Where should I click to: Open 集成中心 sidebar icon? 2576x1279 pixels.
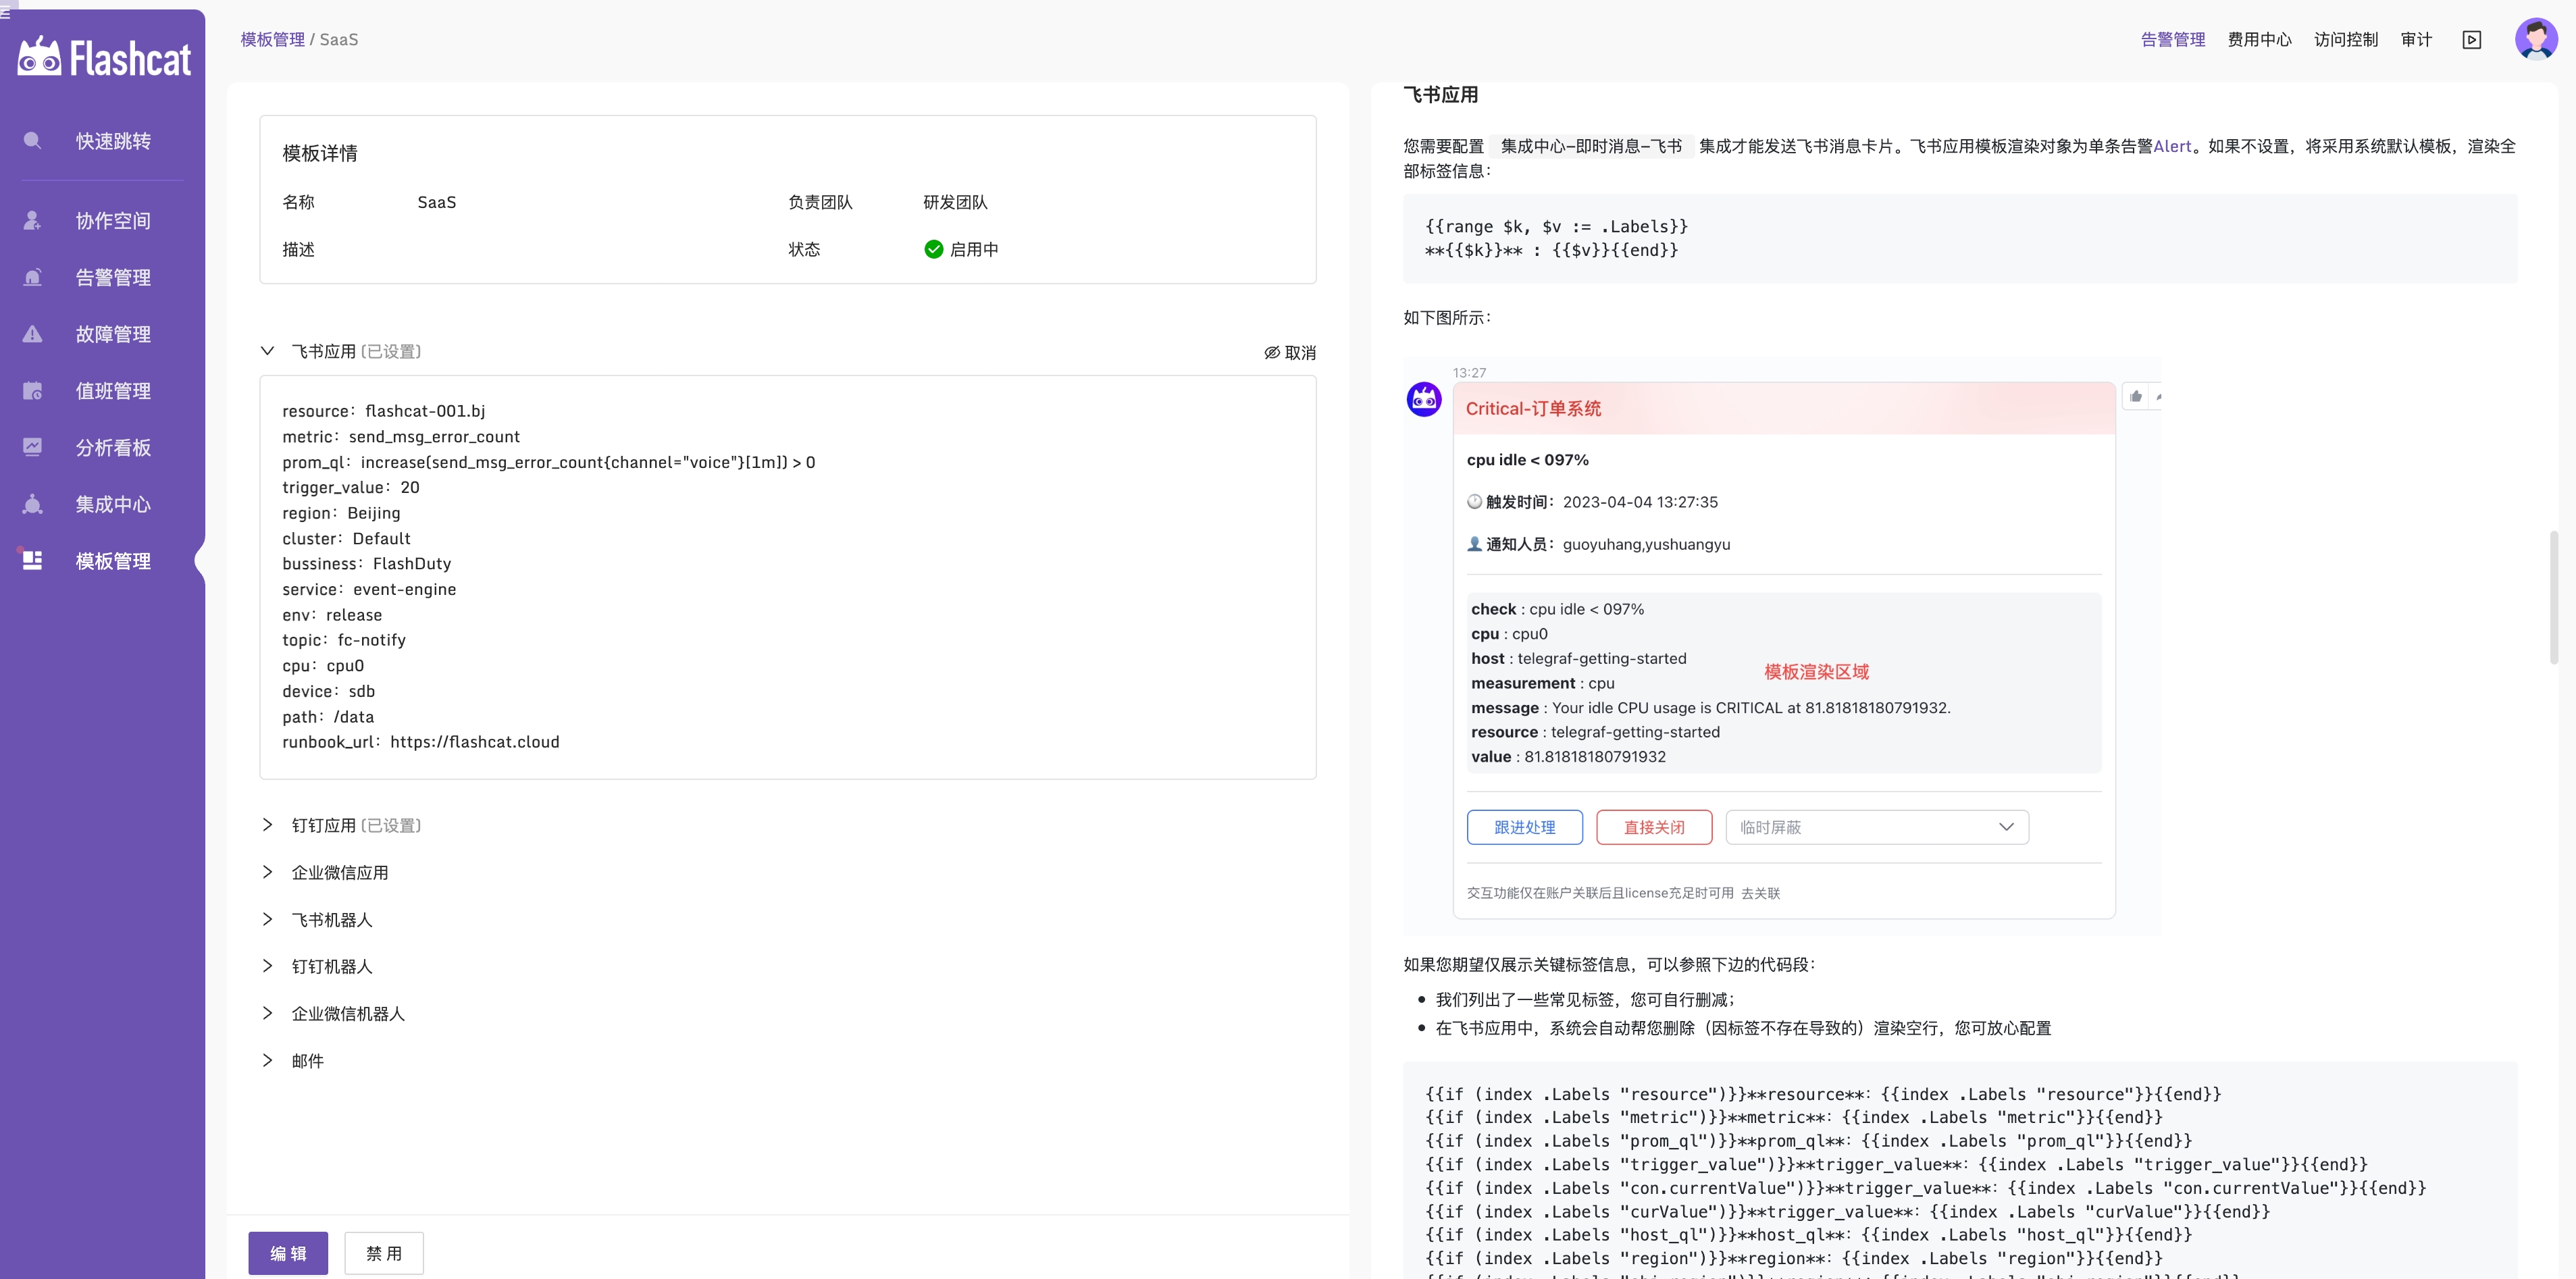32,504
